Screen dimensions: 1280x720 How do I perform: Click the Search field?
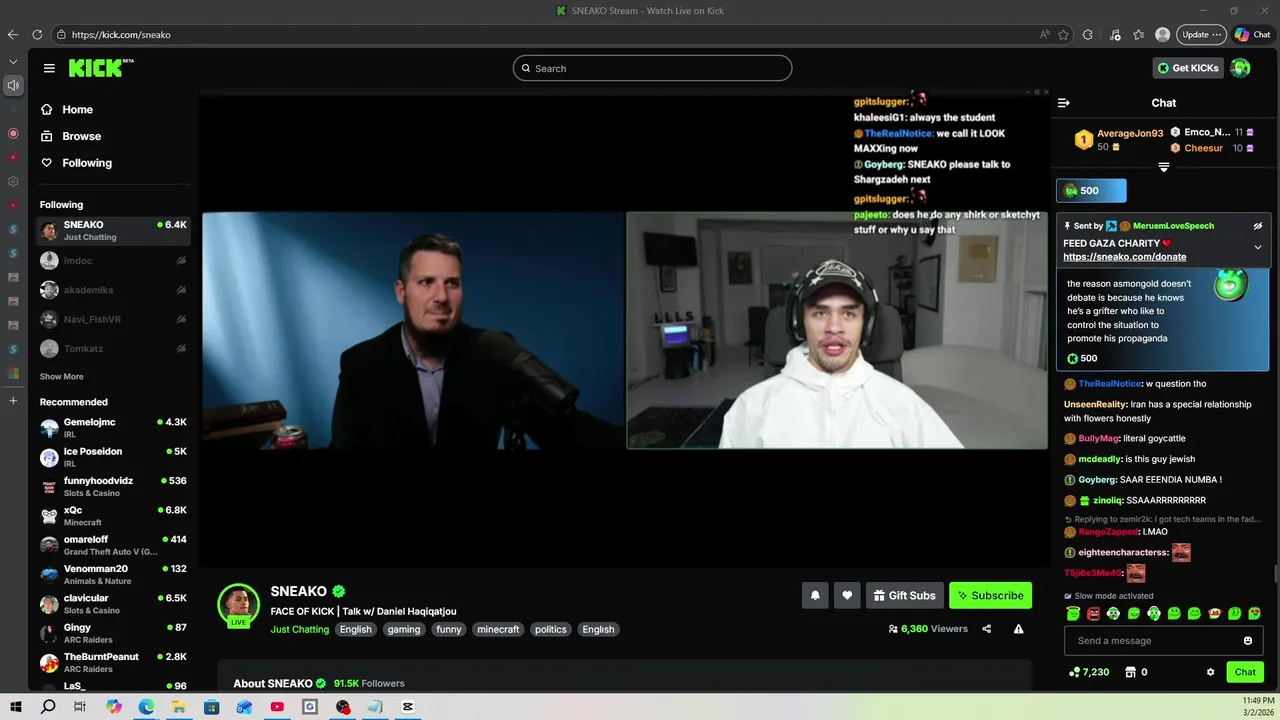pyautogui.click(x=652, y=68)
